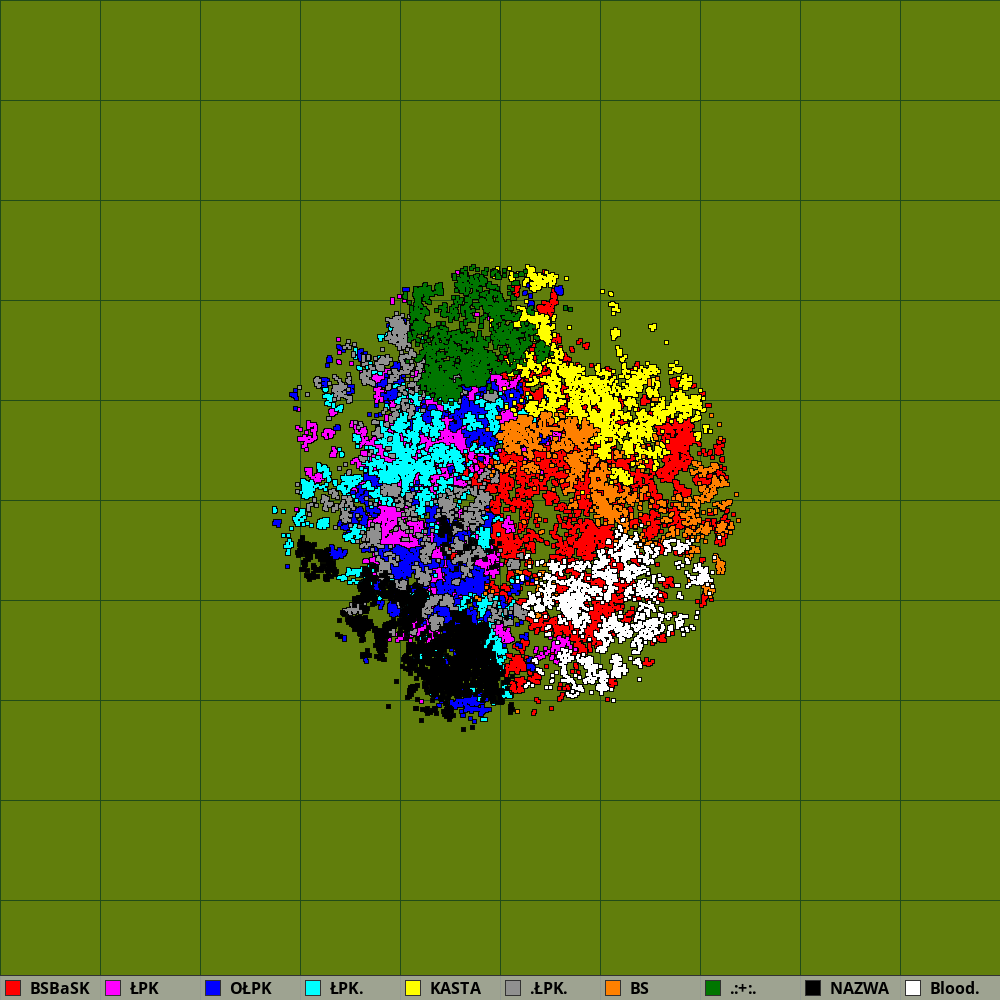Click the KASTA label in the legend
The width and height of the screenshot is (1000, 1000).
point(455,988)
